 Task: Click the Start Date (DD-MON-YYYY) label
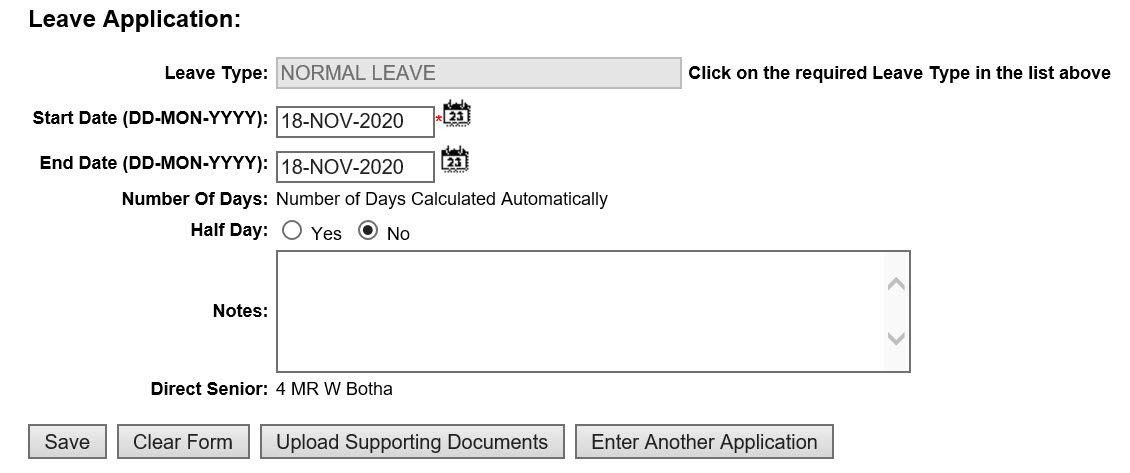click(x=150, y=118)
